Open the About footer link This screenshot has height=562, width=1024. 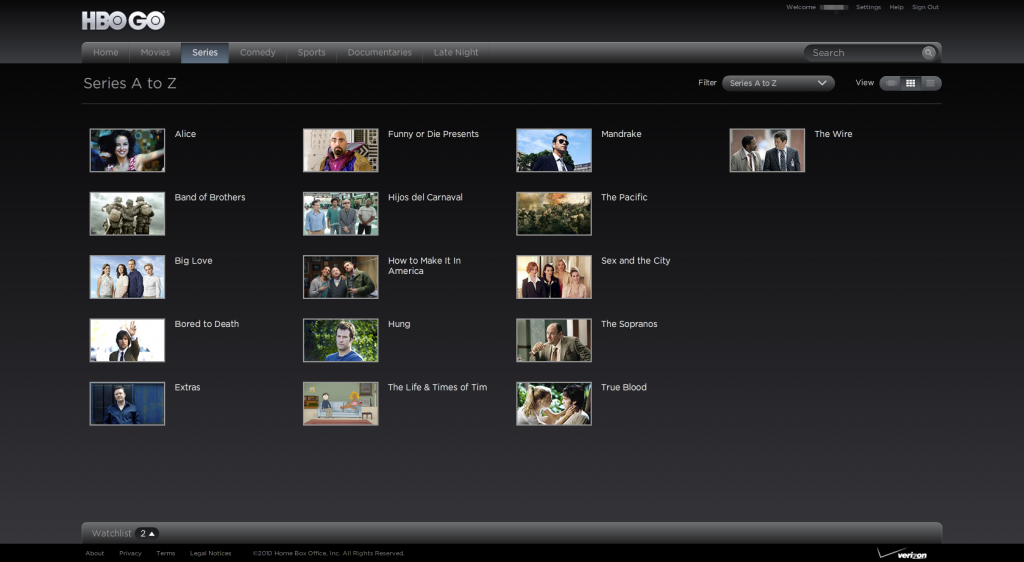pos(95,553)
